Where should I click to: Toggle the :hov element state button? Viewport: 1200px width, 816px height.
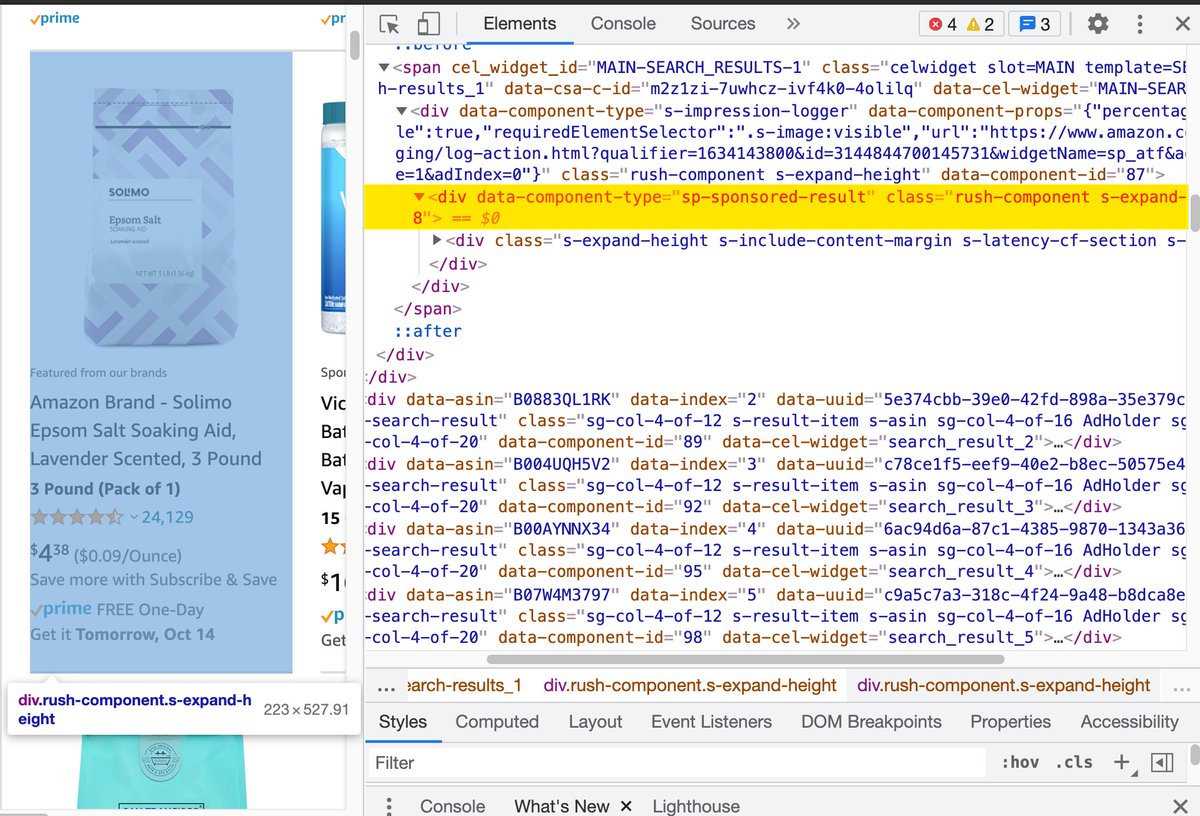[x=1020, y=763]
